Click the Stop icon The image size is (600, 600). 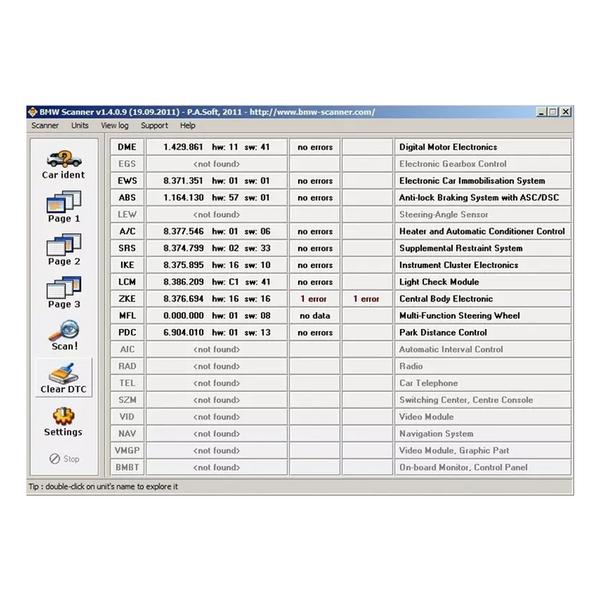coord(55,458)
